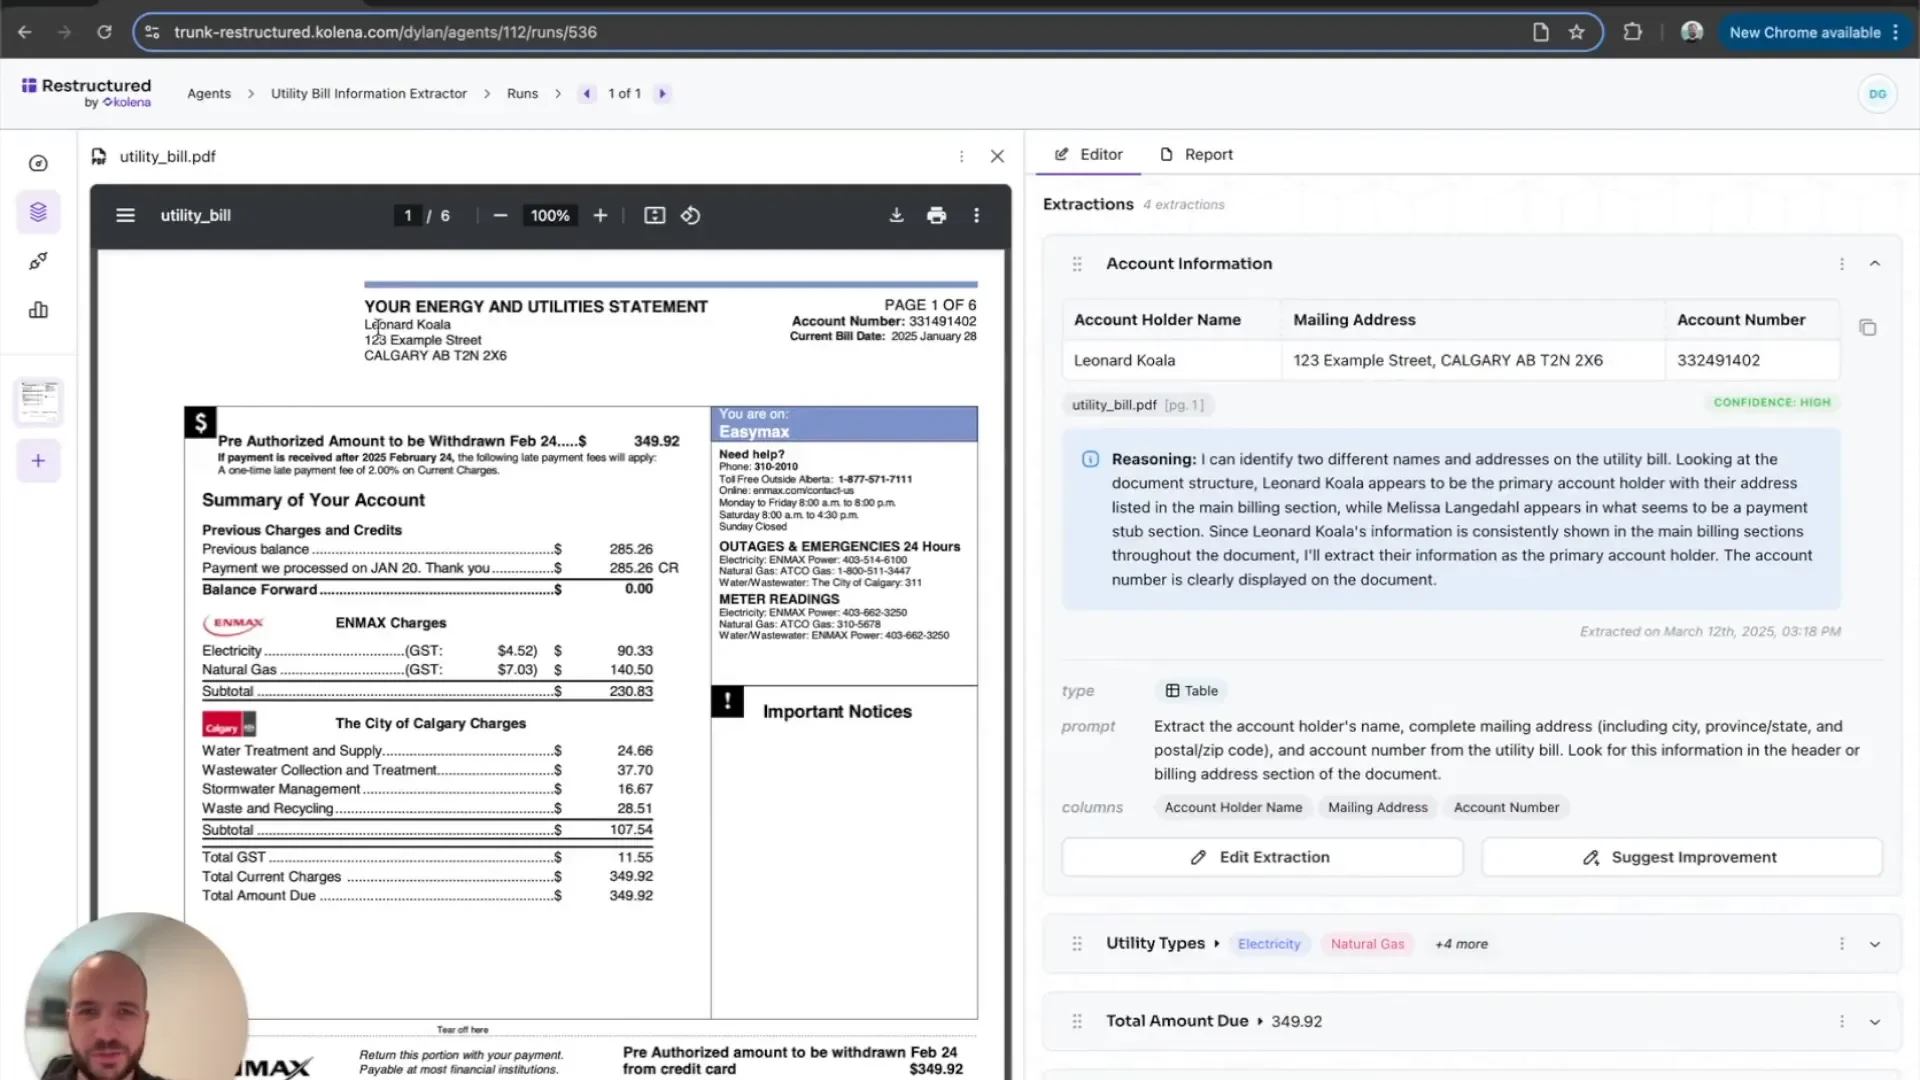This screenshot has width=1920, height=1080.
Task: Click the Suggest Improvement button
Action: pos(1681,857)
